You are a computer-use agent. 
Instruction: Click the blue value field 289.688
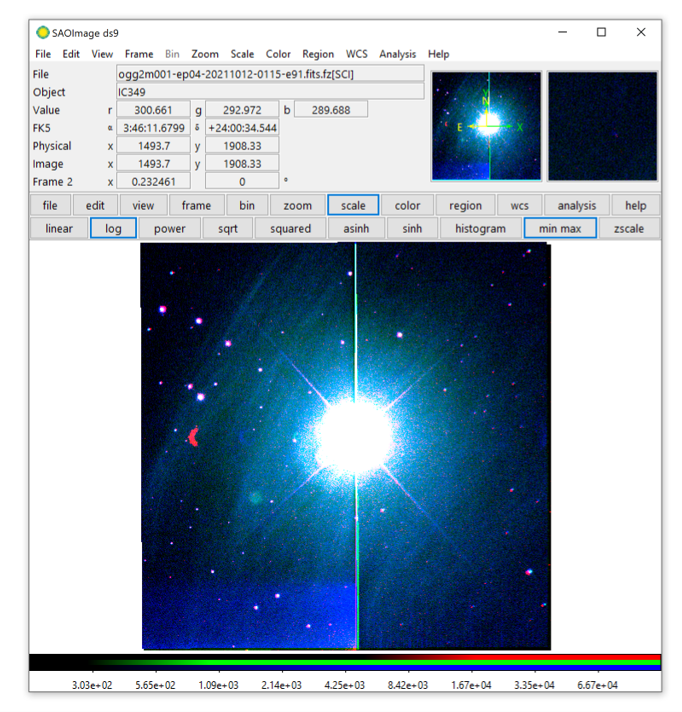click(331, 109)
